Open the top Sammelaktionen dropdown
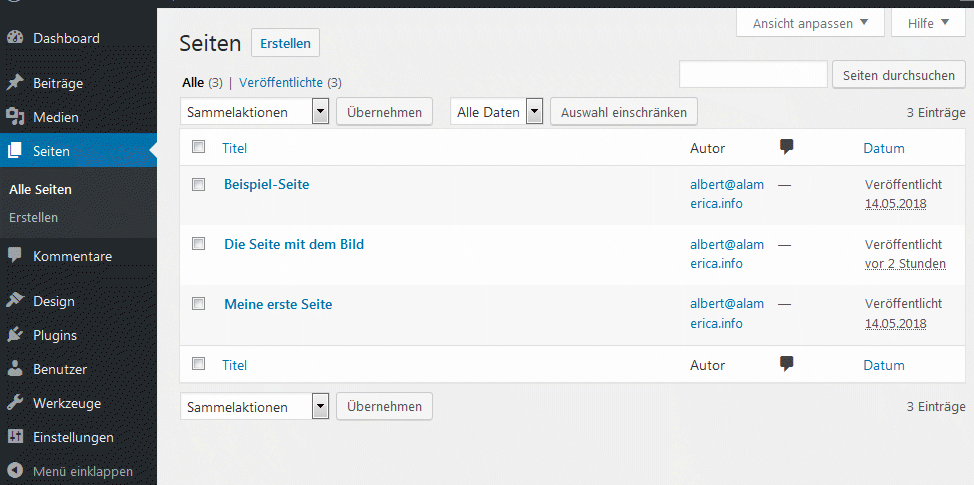Viewport: 974px width, 485px height. (x=255, y=112)
